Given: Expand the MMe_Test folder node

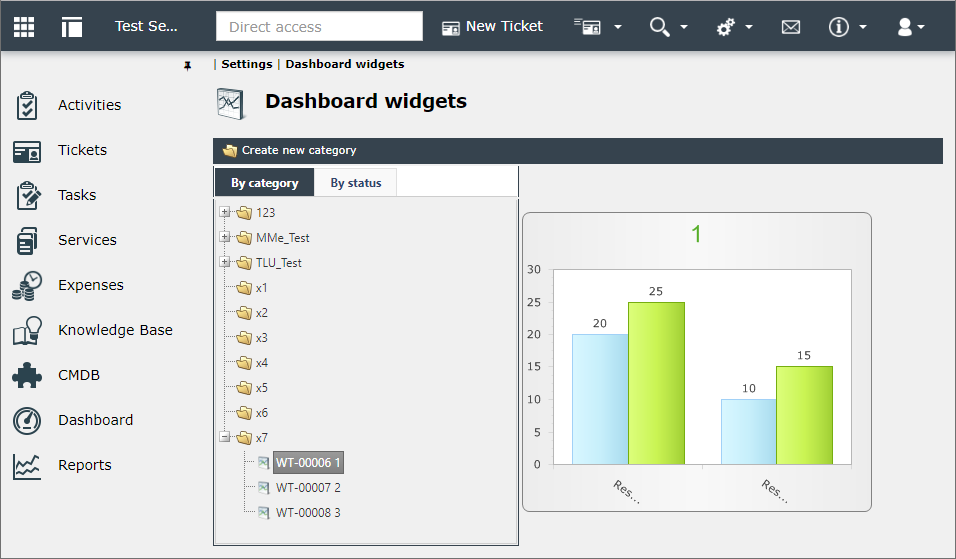Looking at the screenshot, I should pyautogui.click(x=225, y=237).
